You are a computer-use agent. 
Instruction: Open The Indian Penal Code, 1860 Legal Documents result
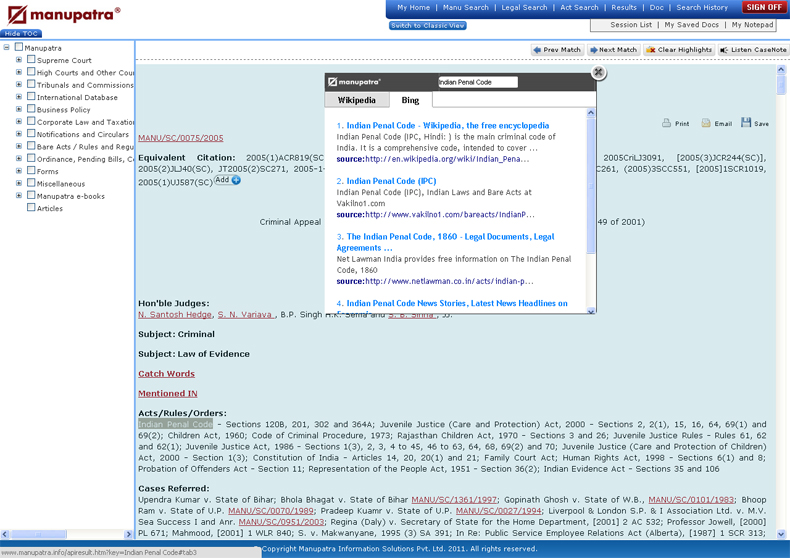point(445,242)
